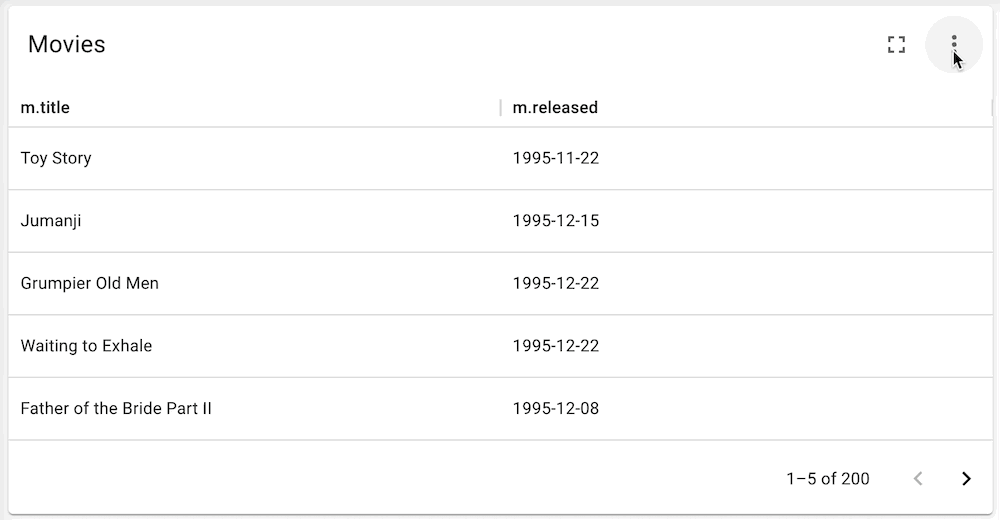
Task: Click the column separator after m.title
Action: [x=501, y=107]
